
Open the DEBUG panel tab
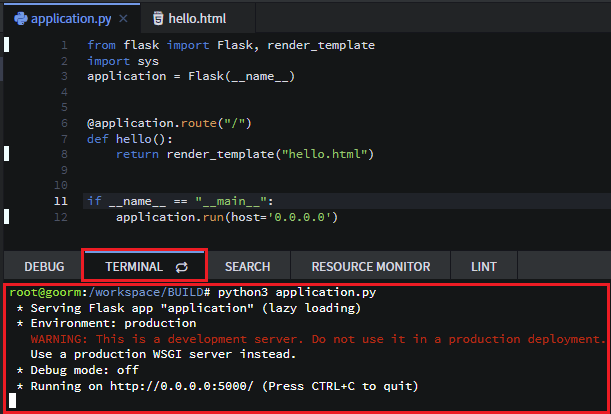pos(44,267)
